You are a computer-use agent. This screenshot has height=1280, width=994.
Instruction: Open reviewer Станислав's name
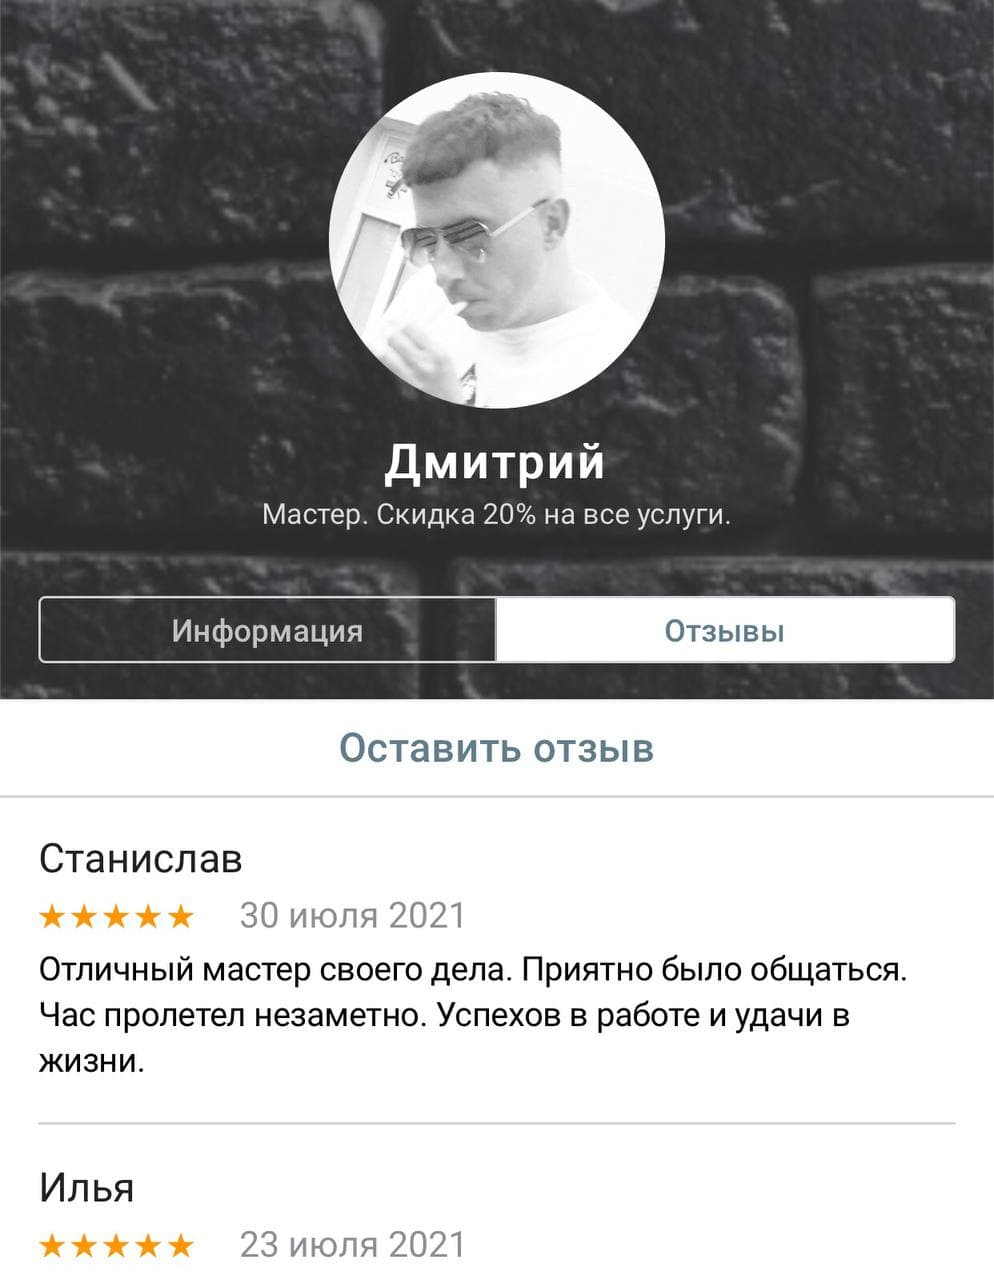141,858
